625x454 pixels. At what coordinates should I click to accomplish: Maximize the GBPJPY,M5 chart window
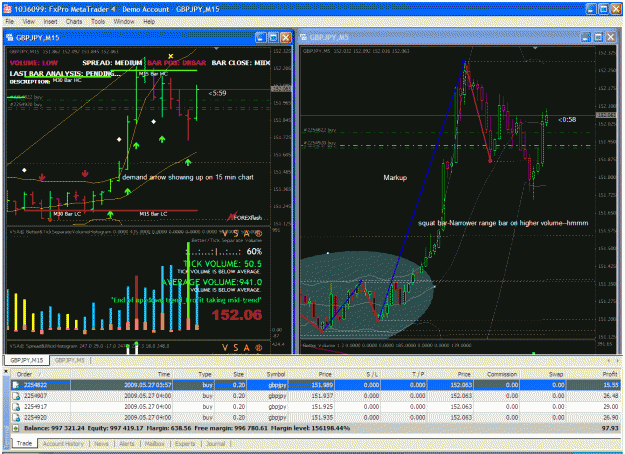598,37
